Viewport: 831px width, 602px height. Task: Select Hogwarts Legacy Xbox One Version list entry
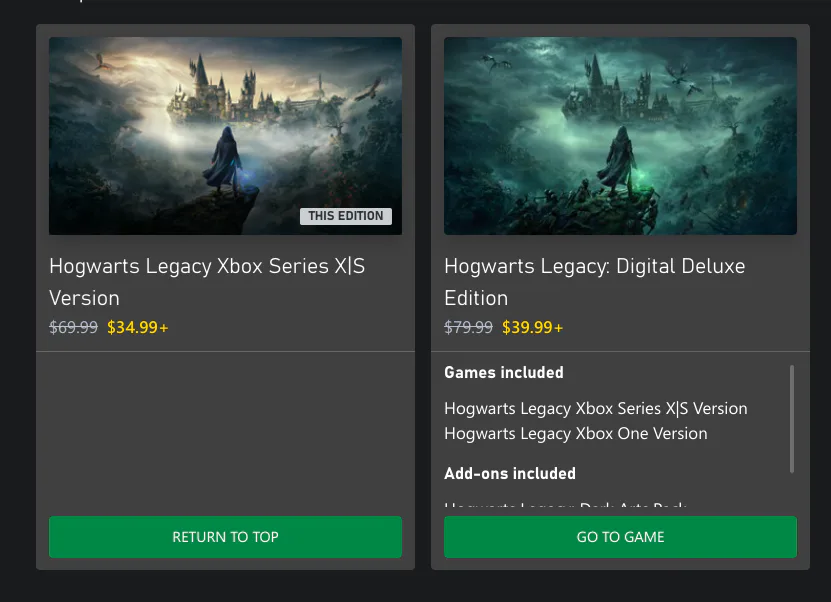[576, 433]
